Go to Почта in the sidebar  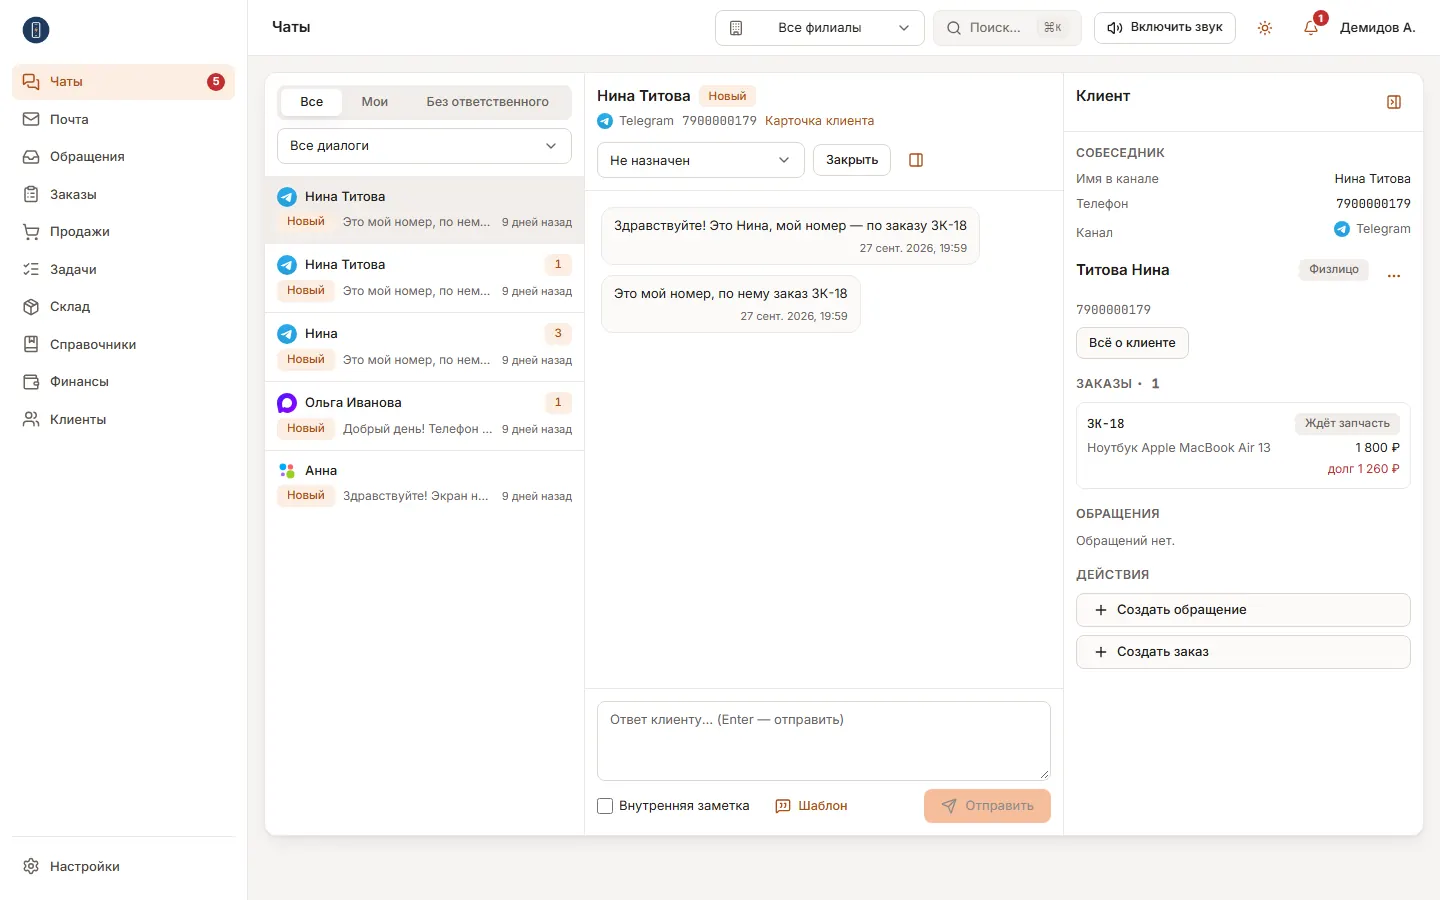(123, 120)
